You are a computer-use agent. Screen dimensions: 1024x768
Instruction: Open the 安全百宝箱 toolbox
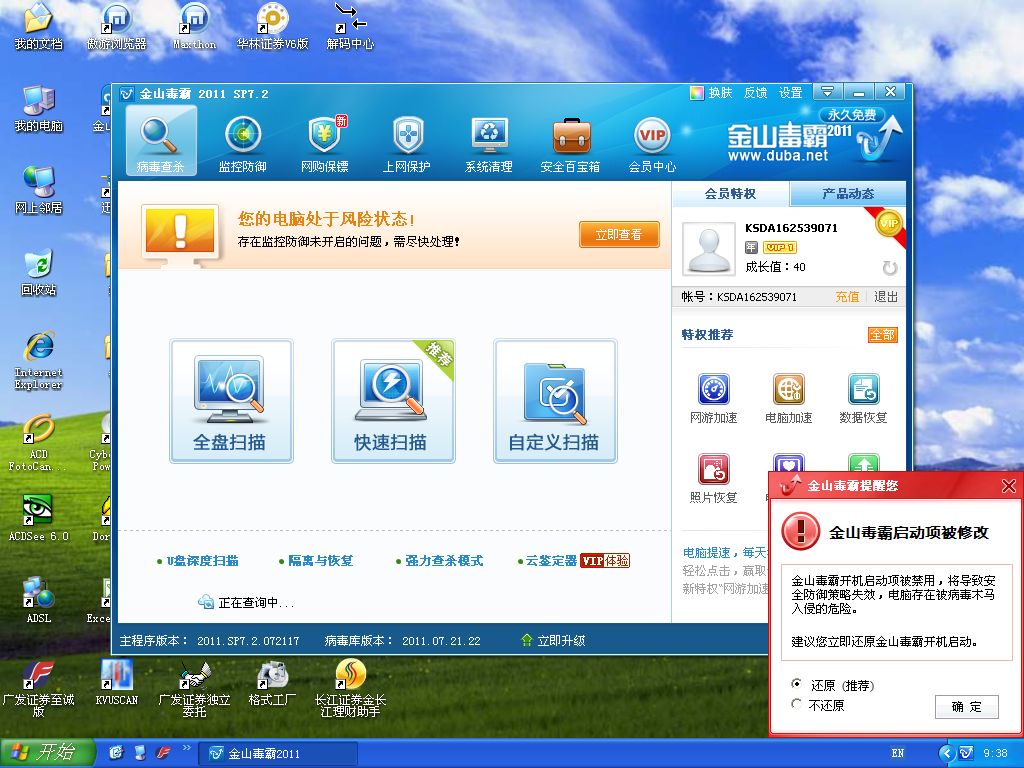pyautogui.click(x=571, y=143)
